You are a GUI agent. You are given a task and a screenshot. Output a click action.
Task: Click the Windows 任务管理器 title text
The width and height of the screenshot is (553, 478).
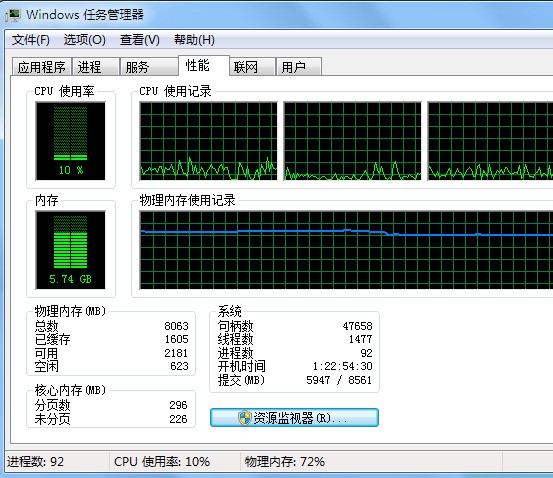click(x=85, y=15)
